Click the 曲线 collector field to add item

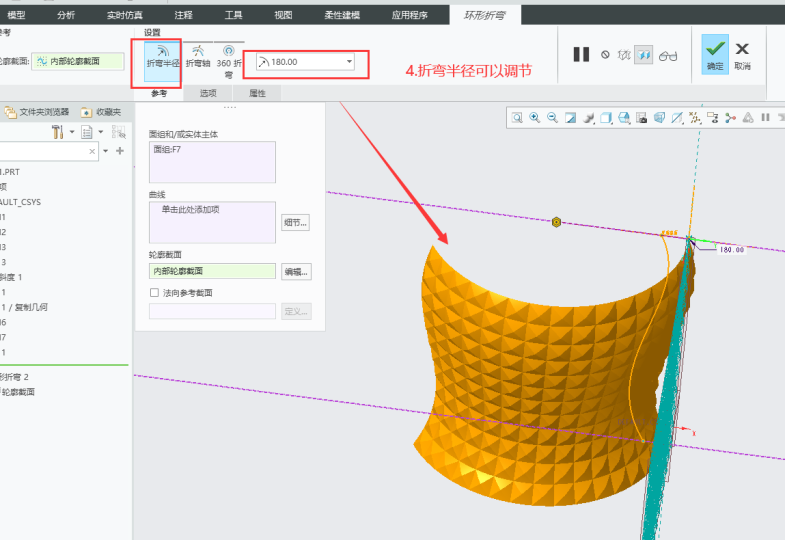(x=211, y=222)
